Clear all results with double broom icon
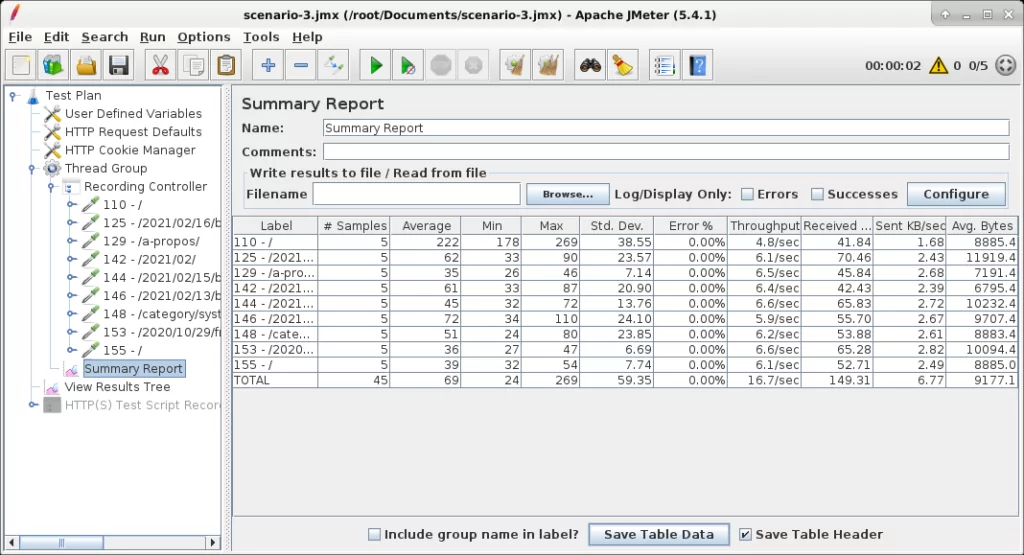Viewport: 1024px width, 555px height. [x=548, y=65]
